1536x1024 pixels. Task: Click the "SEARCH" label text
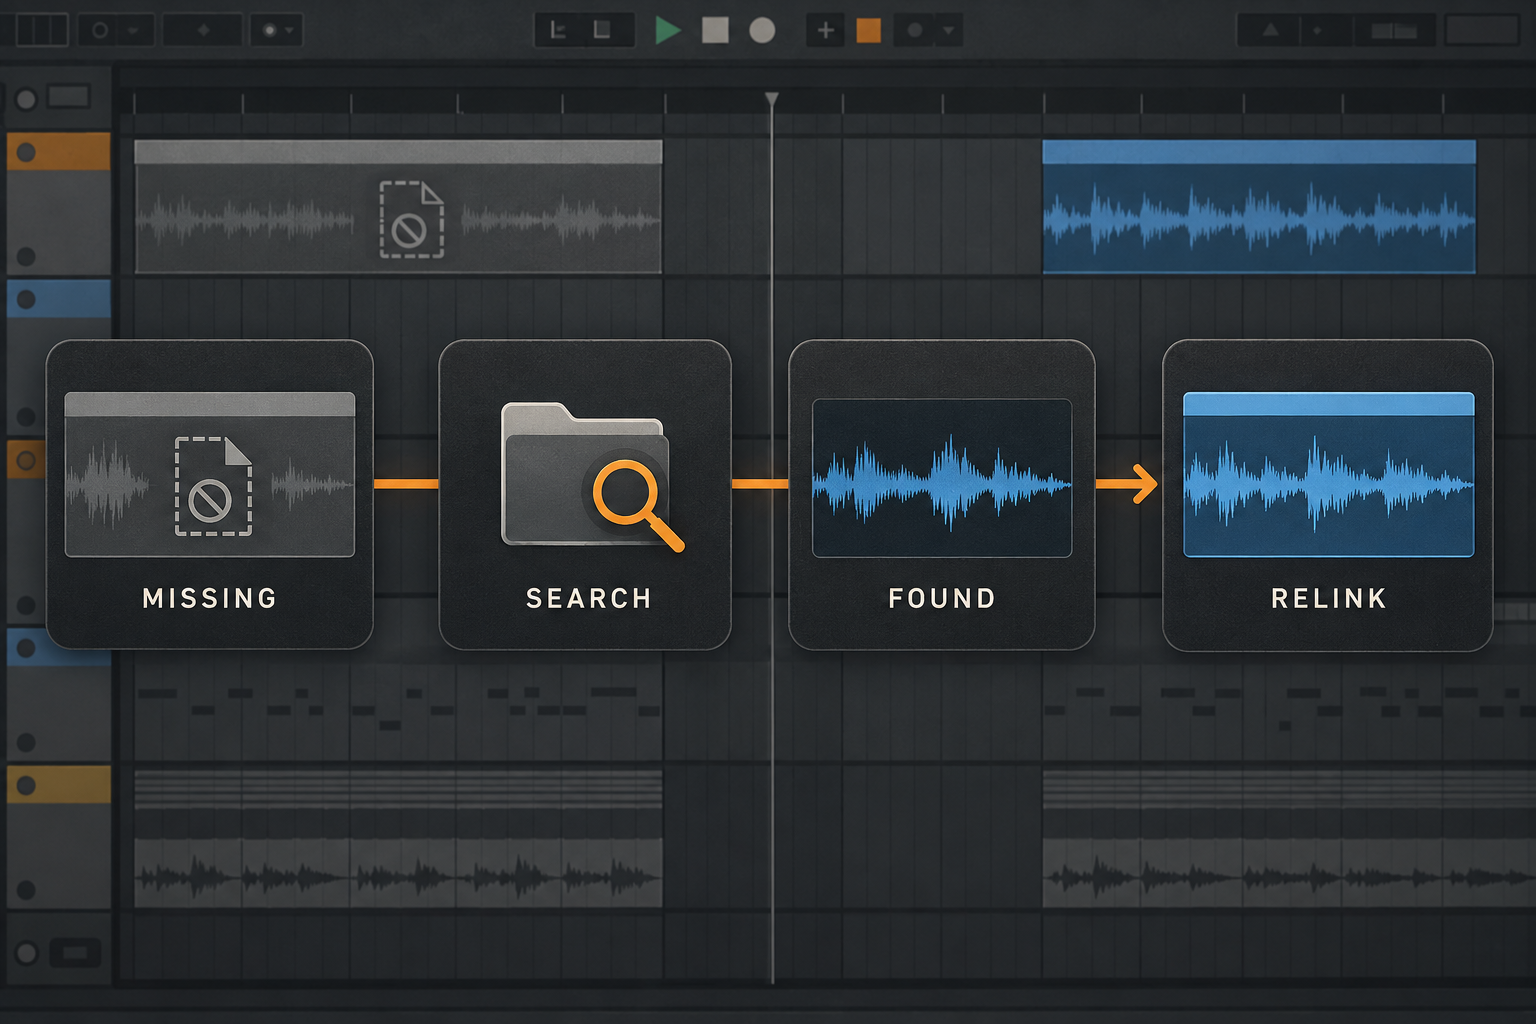click(x=589, y=598)
